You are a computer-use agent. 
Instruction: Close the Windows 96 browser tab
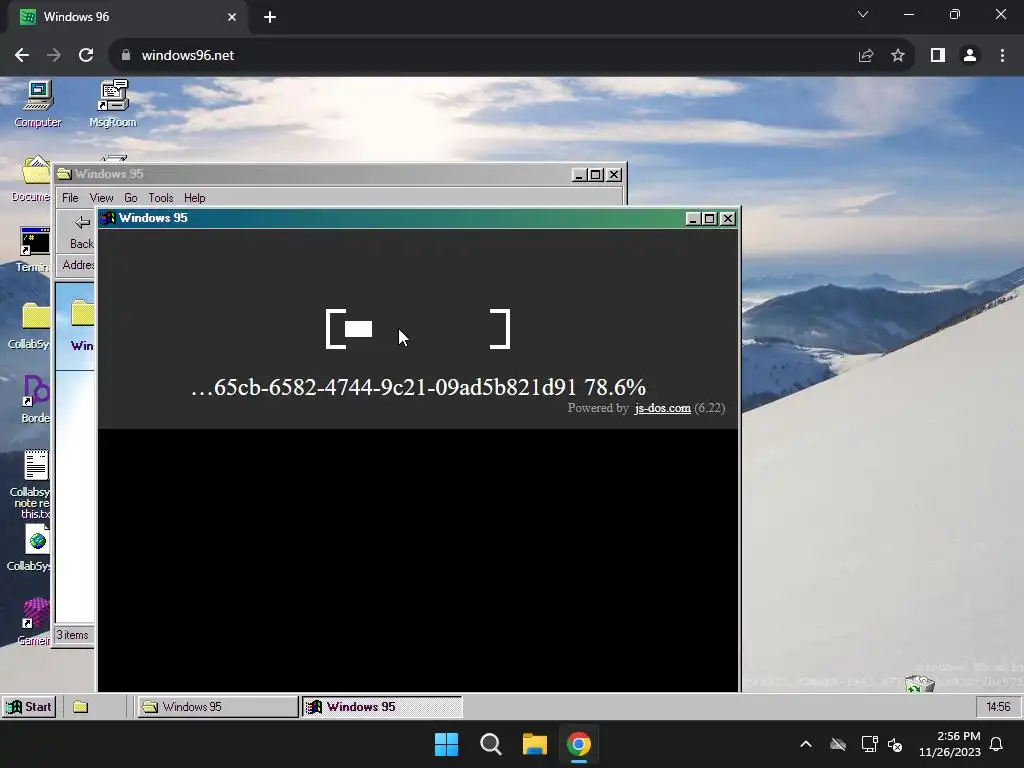232,17
